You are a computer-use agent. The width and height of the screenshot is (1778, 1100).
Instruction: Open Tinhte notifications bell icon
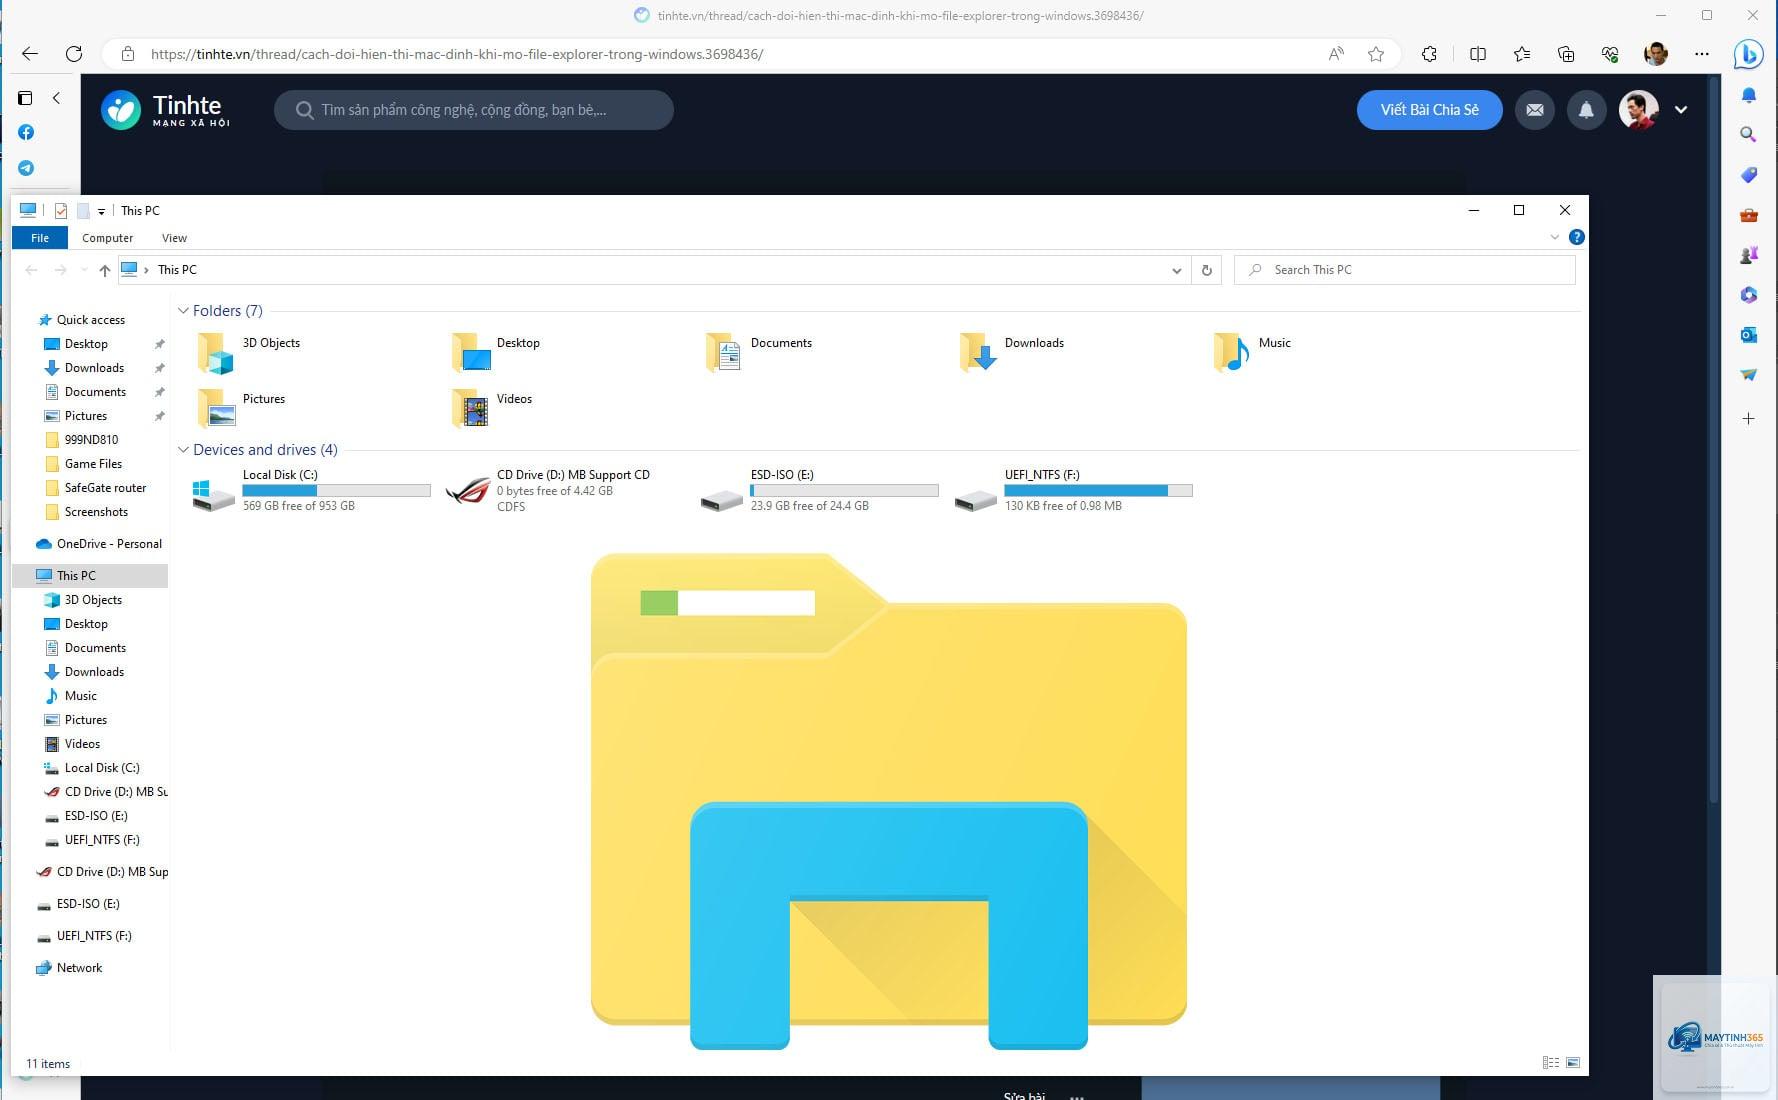point(1586,110)
